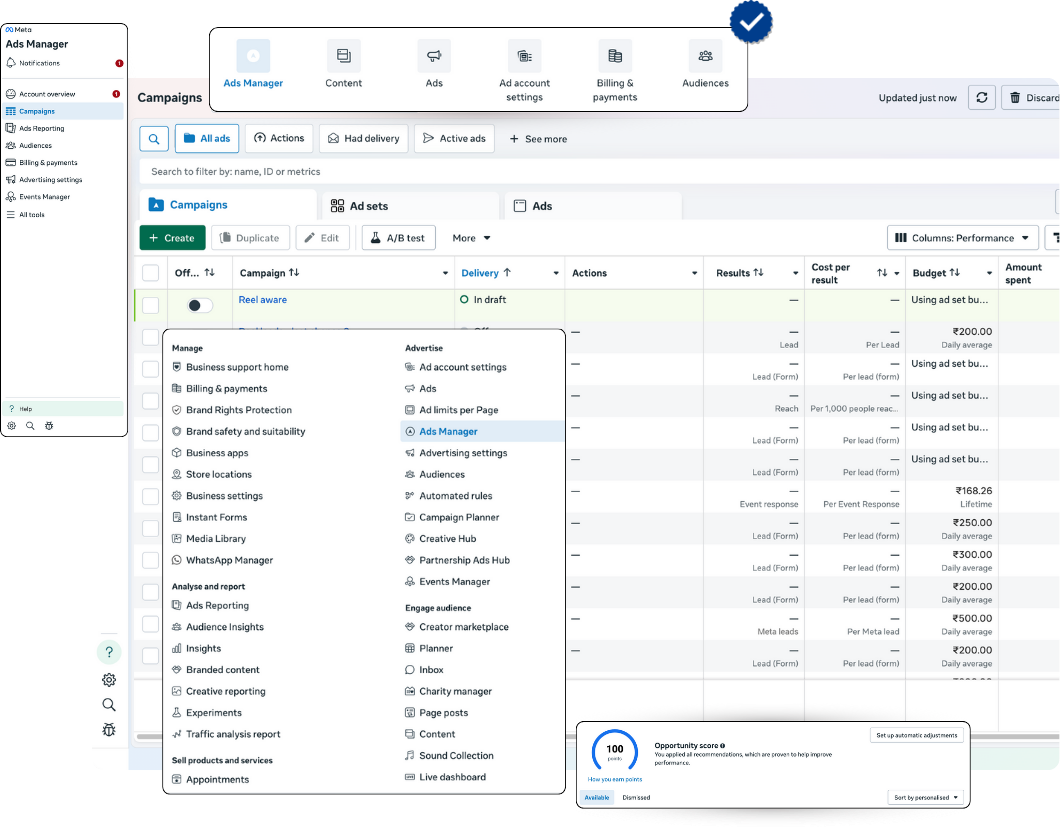Click the A/B test button
1060x828 pixels.
tap(398, 238)
